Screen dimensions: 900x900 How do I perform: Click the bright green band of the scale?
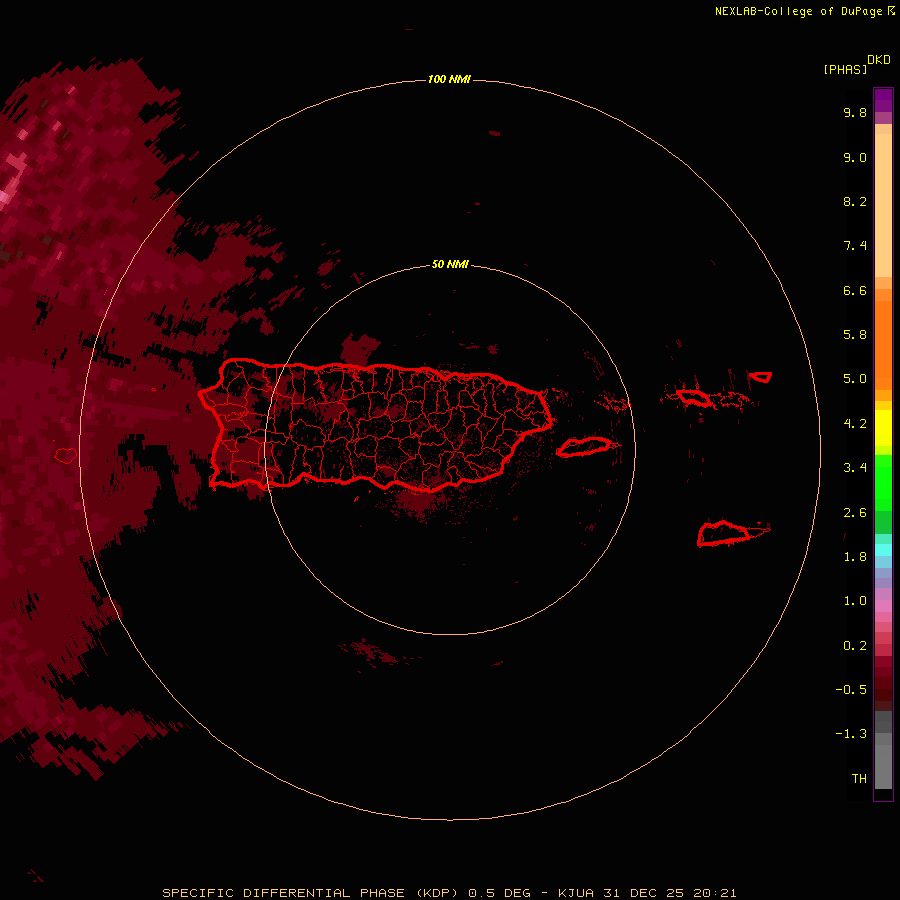tap(883, 483)
